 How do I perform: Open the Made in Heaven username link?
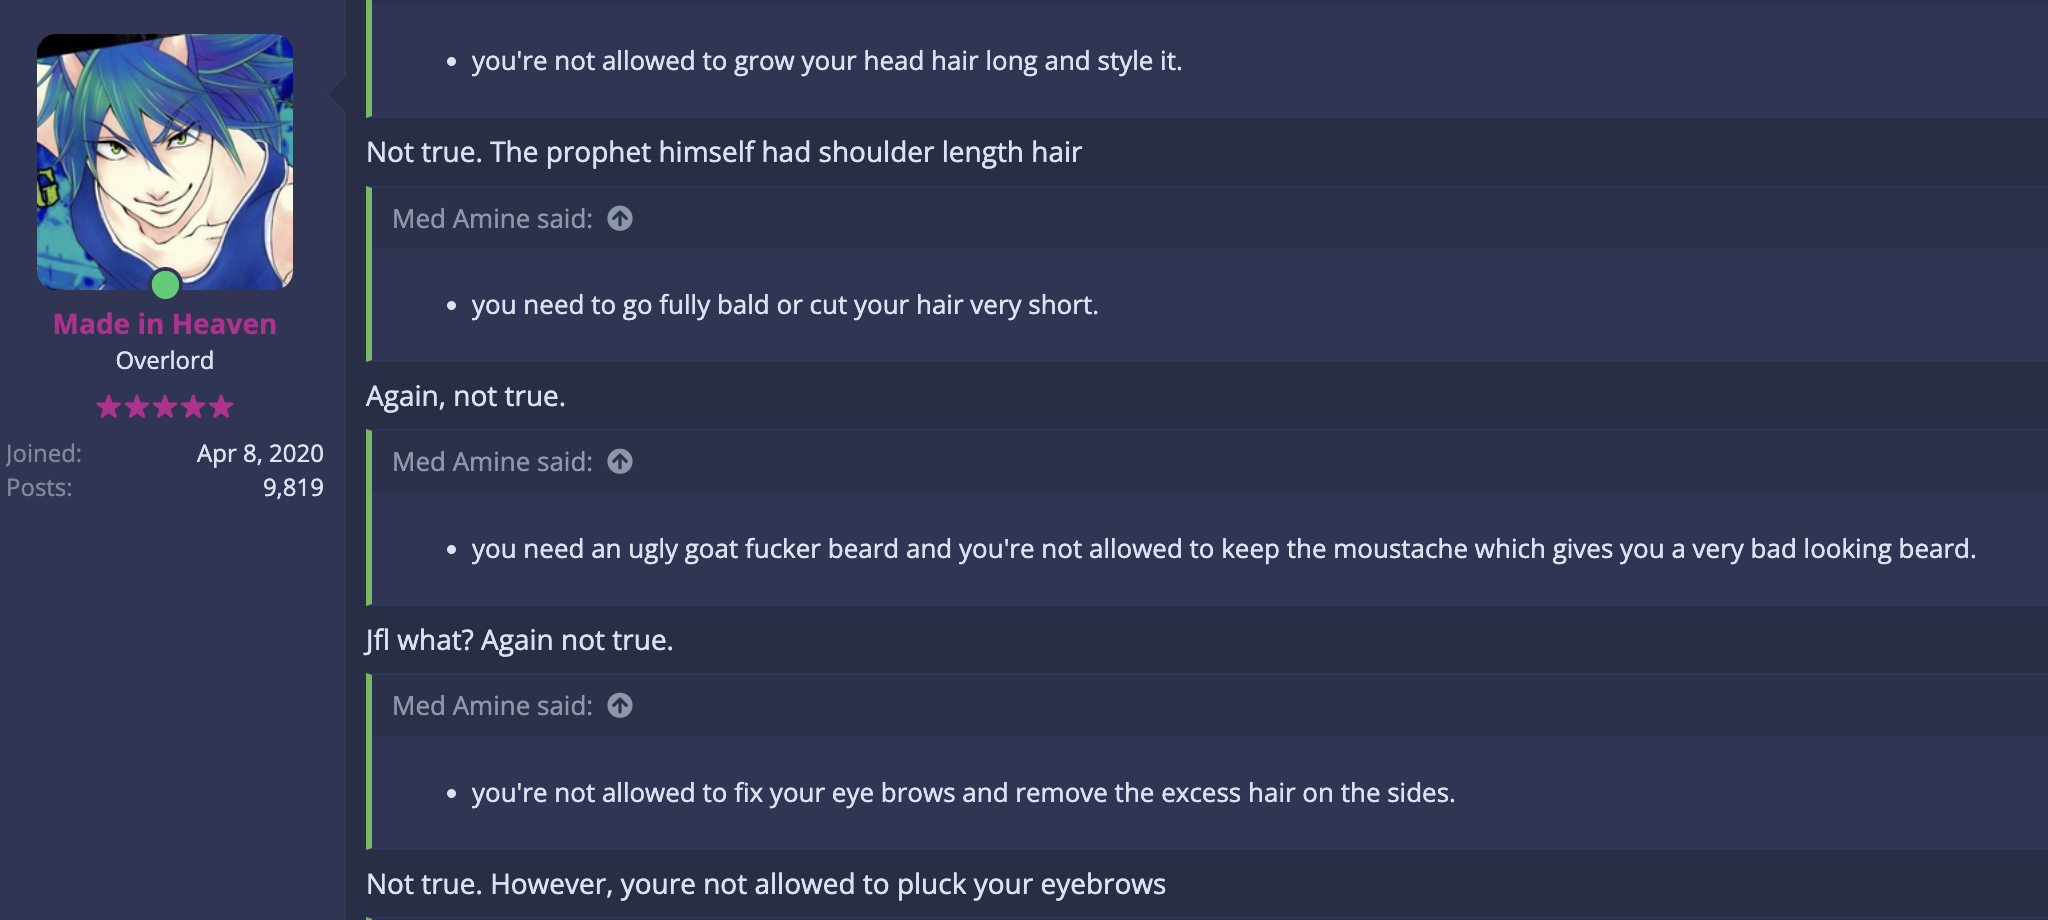tap(165, 324)
